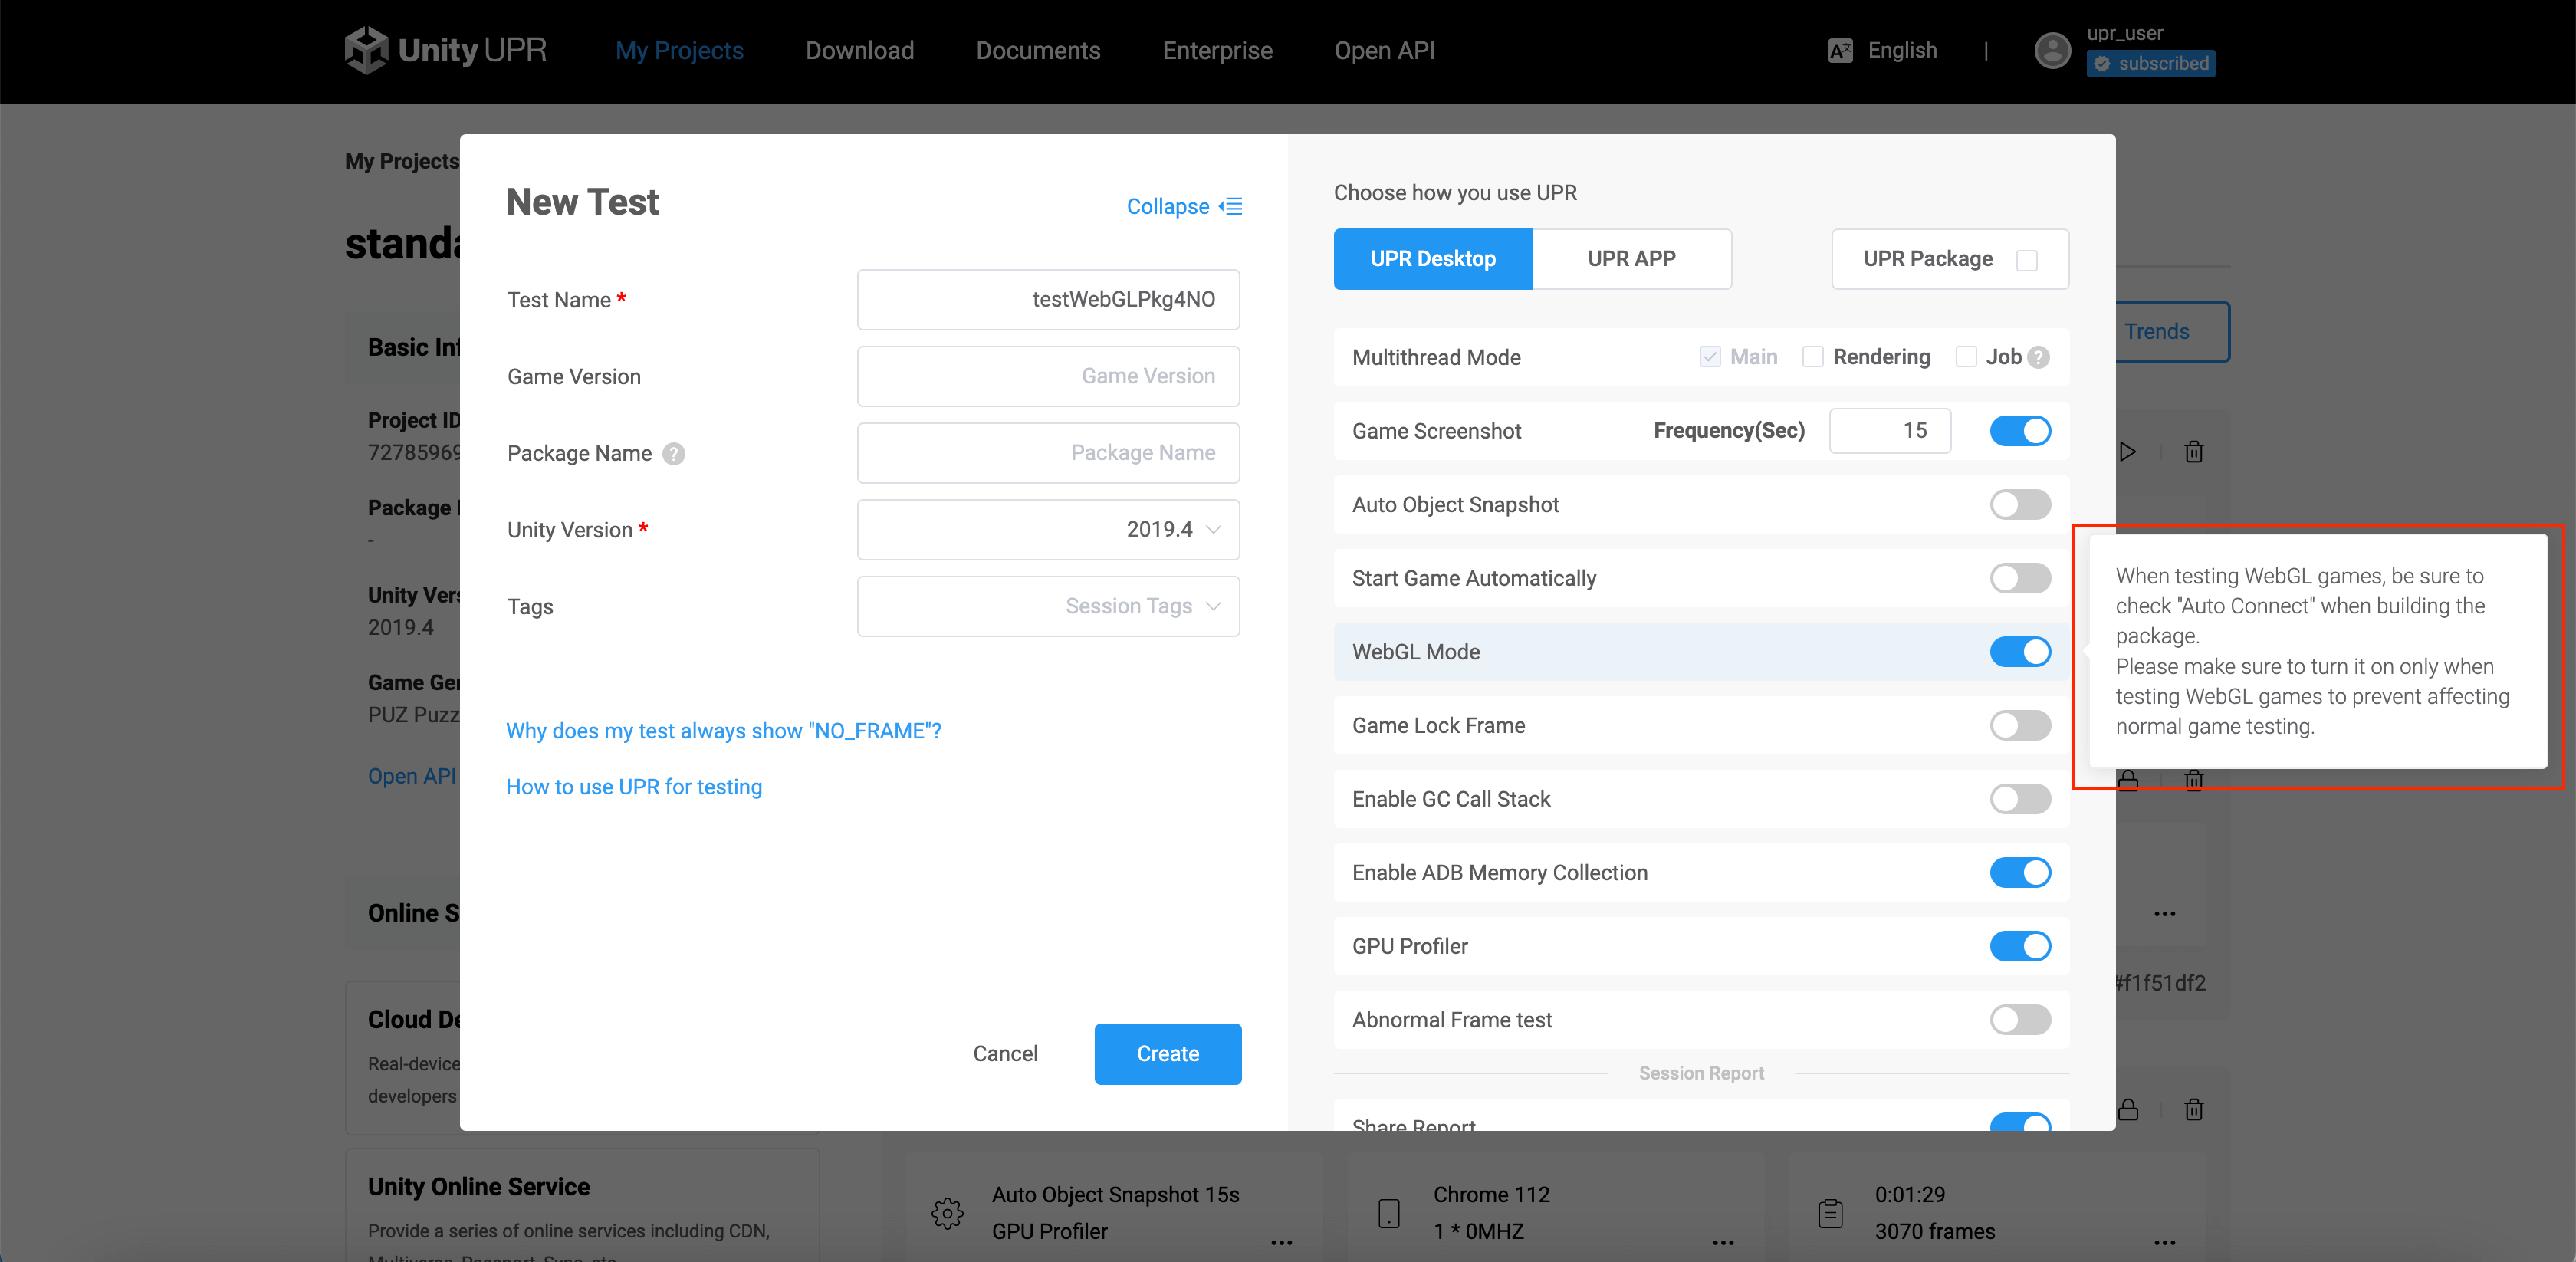The height and width of the screenshot is (1262, 2576).
Task: Open the English language selector
Action: tap(1902, 50)
